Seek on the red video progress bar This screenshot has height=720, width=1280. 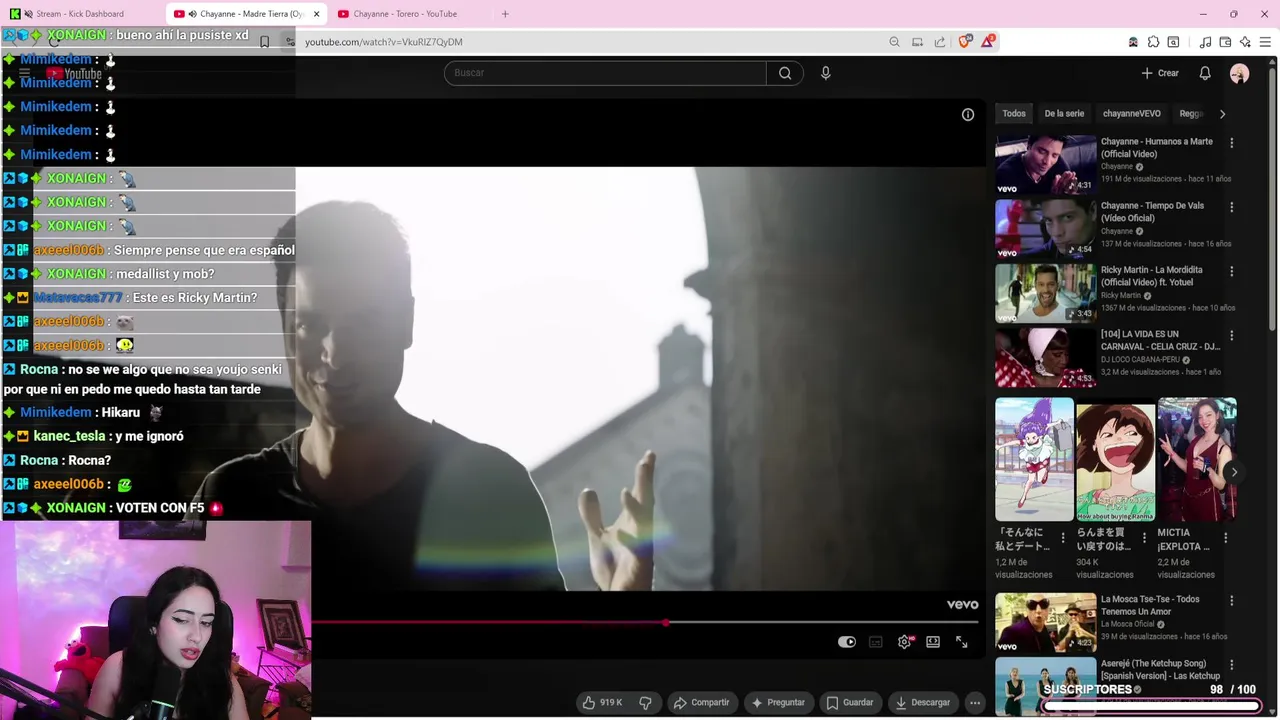pyautogui.click(x=645, y=623)
